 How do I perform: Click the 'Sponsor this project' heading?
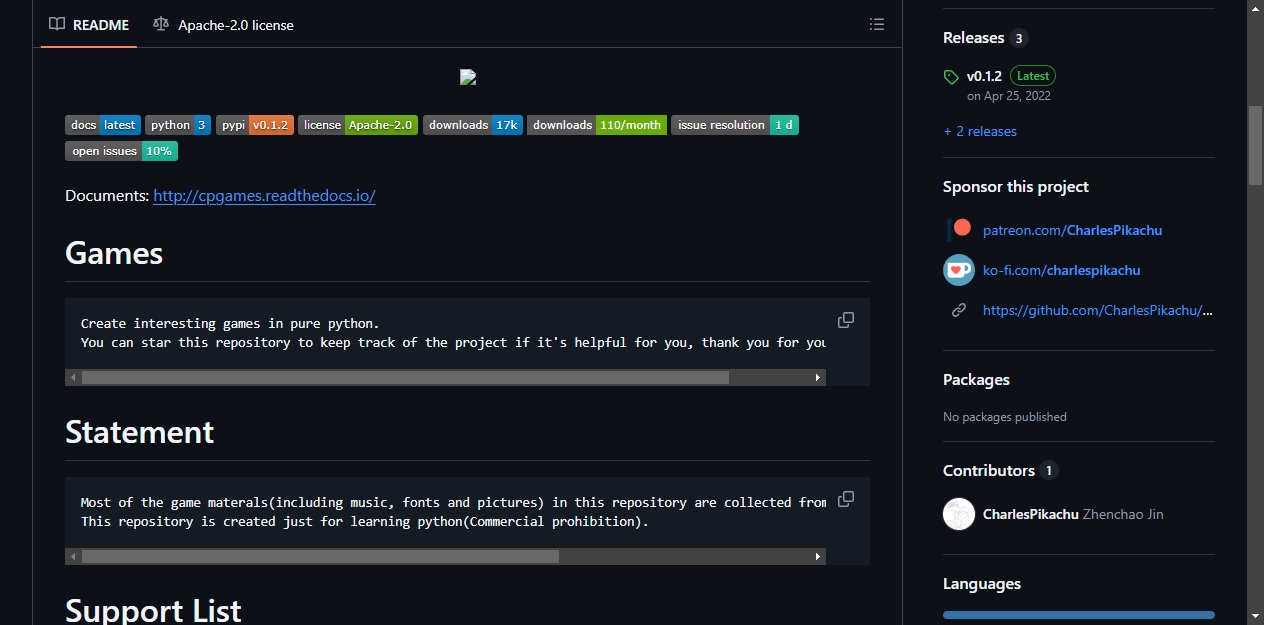click(x=1016, y=187)
